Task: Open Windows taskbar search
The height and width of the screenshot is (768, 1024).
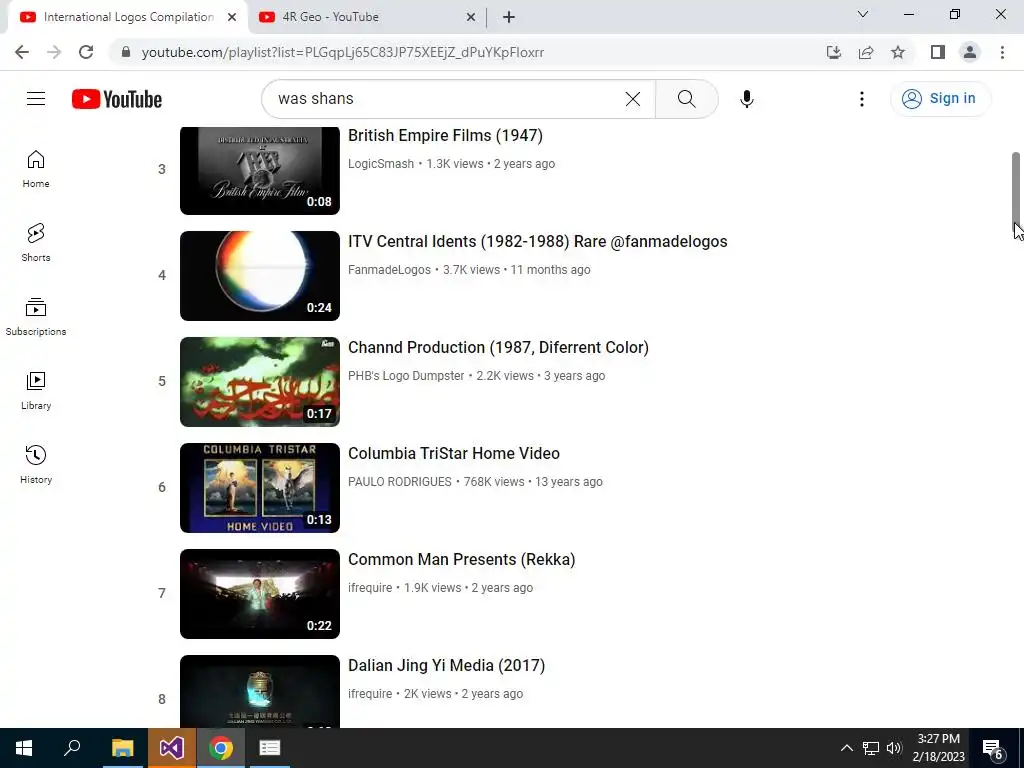Action: [x=72, y=748]
